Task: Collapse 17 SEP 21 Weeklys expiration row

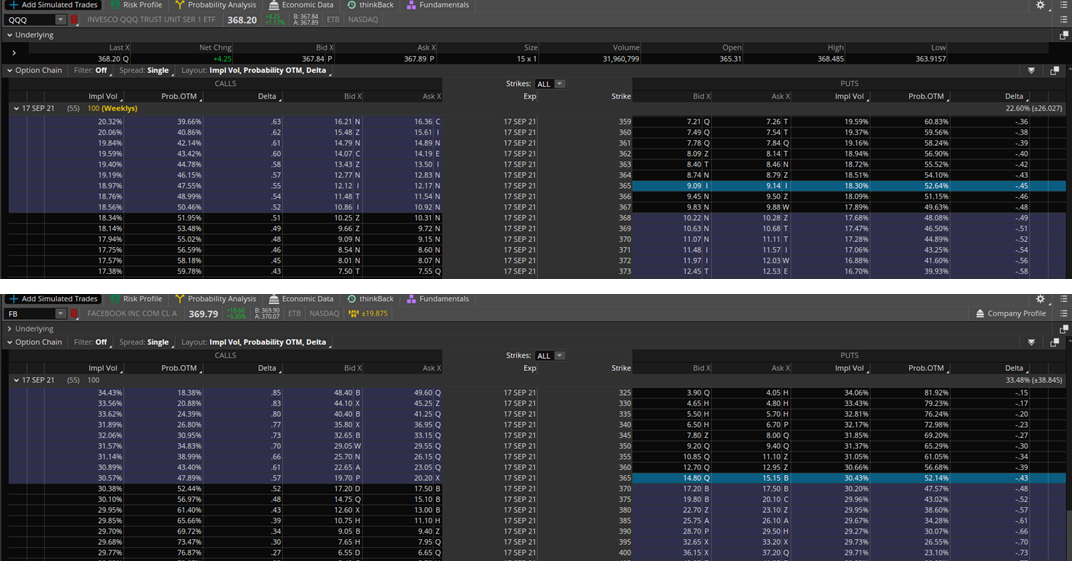Action: click(16, 107)
